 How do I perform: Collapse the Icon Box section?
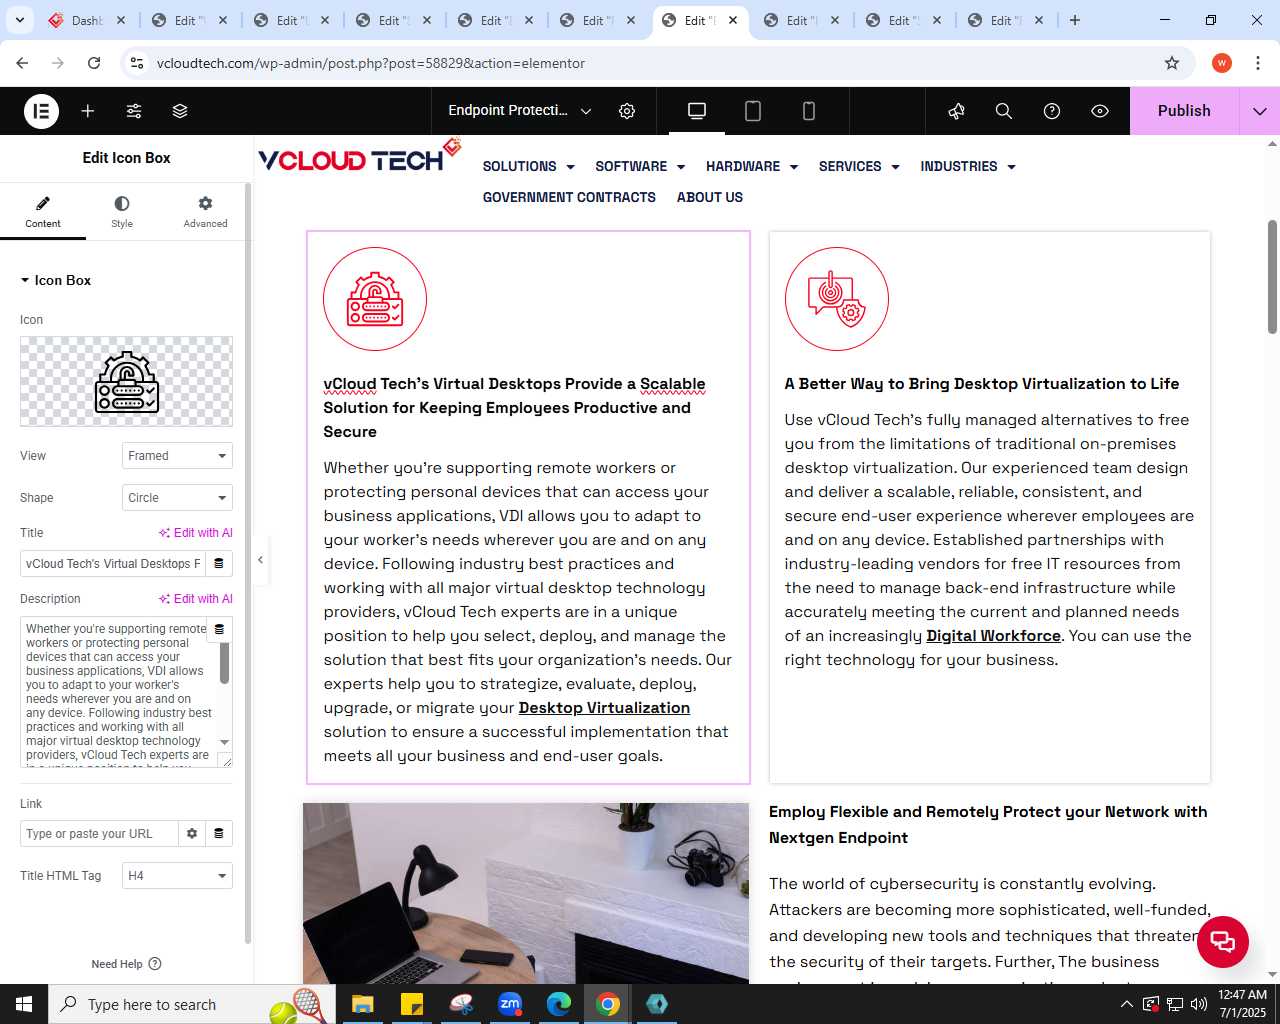(x=56, y=280)
